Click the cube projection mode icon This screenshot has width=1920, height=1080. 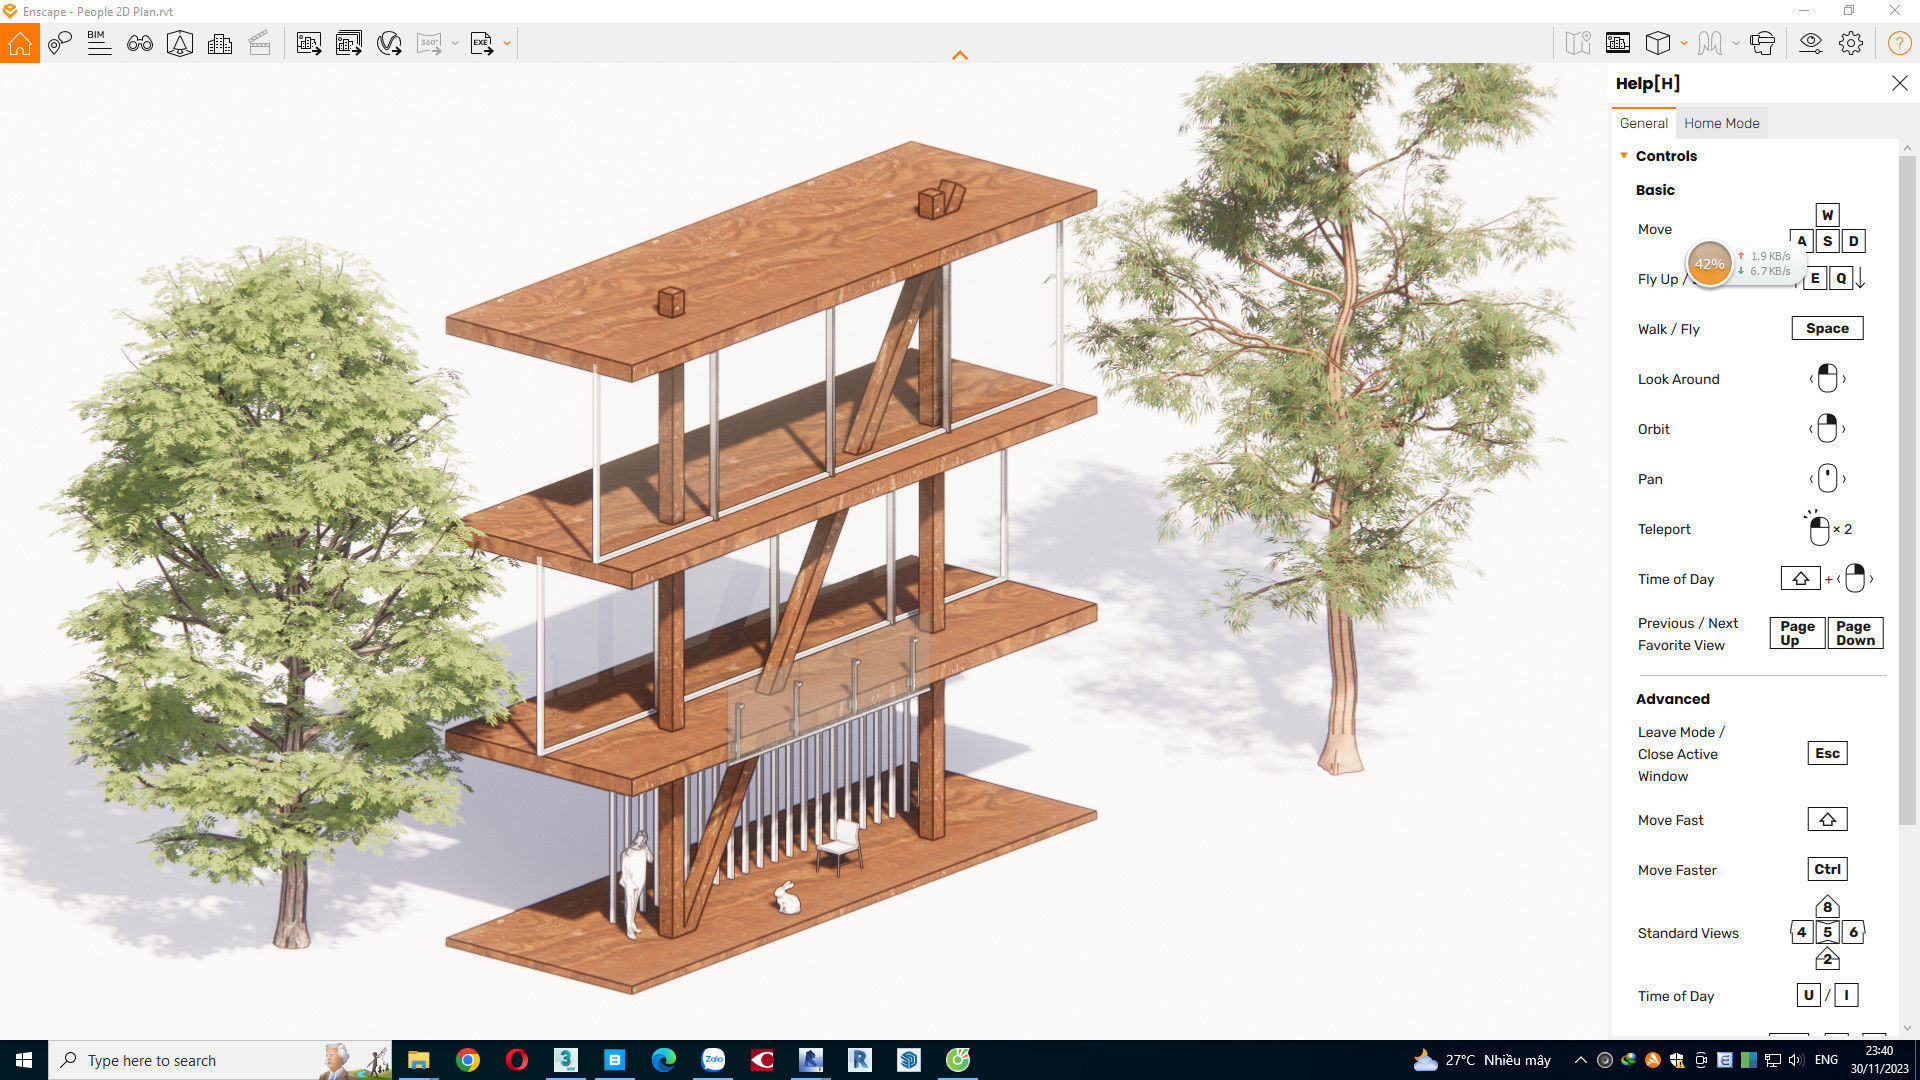[x=1658, y=43]
